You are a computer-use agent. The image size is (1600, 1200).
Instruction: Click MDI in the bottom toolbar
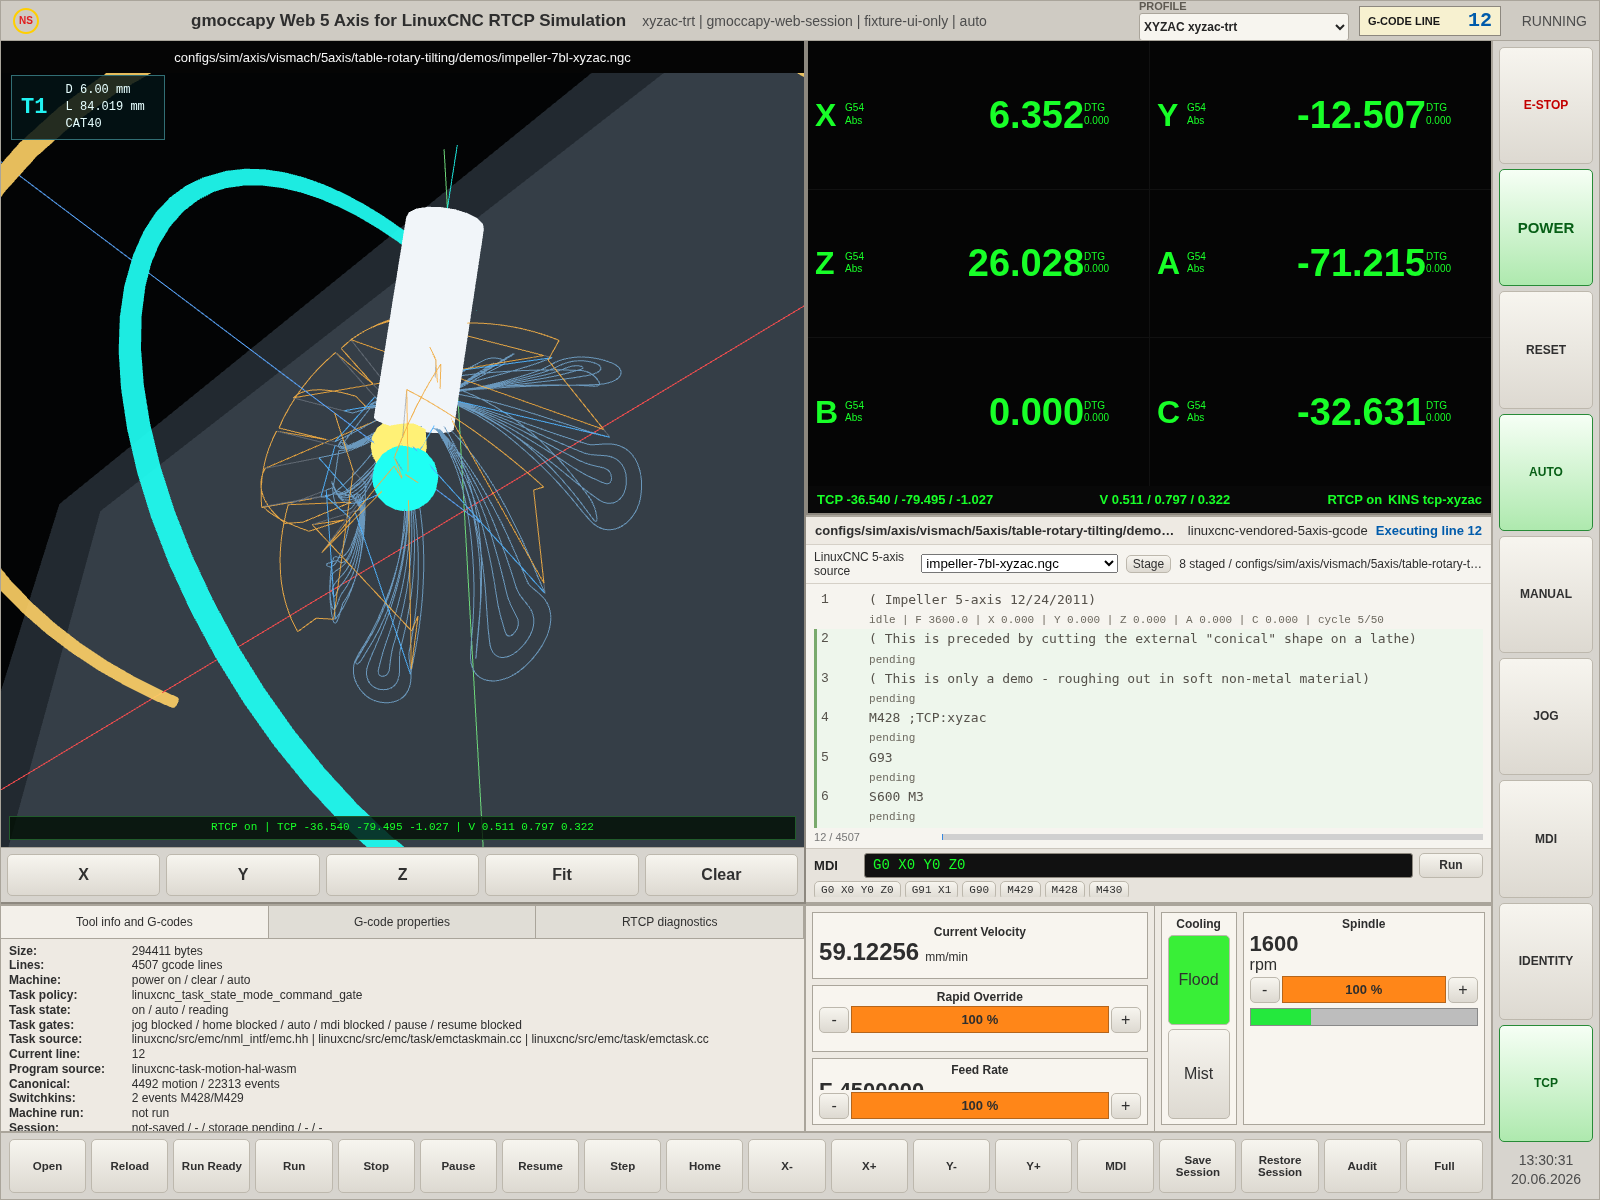point(1115,1166)
